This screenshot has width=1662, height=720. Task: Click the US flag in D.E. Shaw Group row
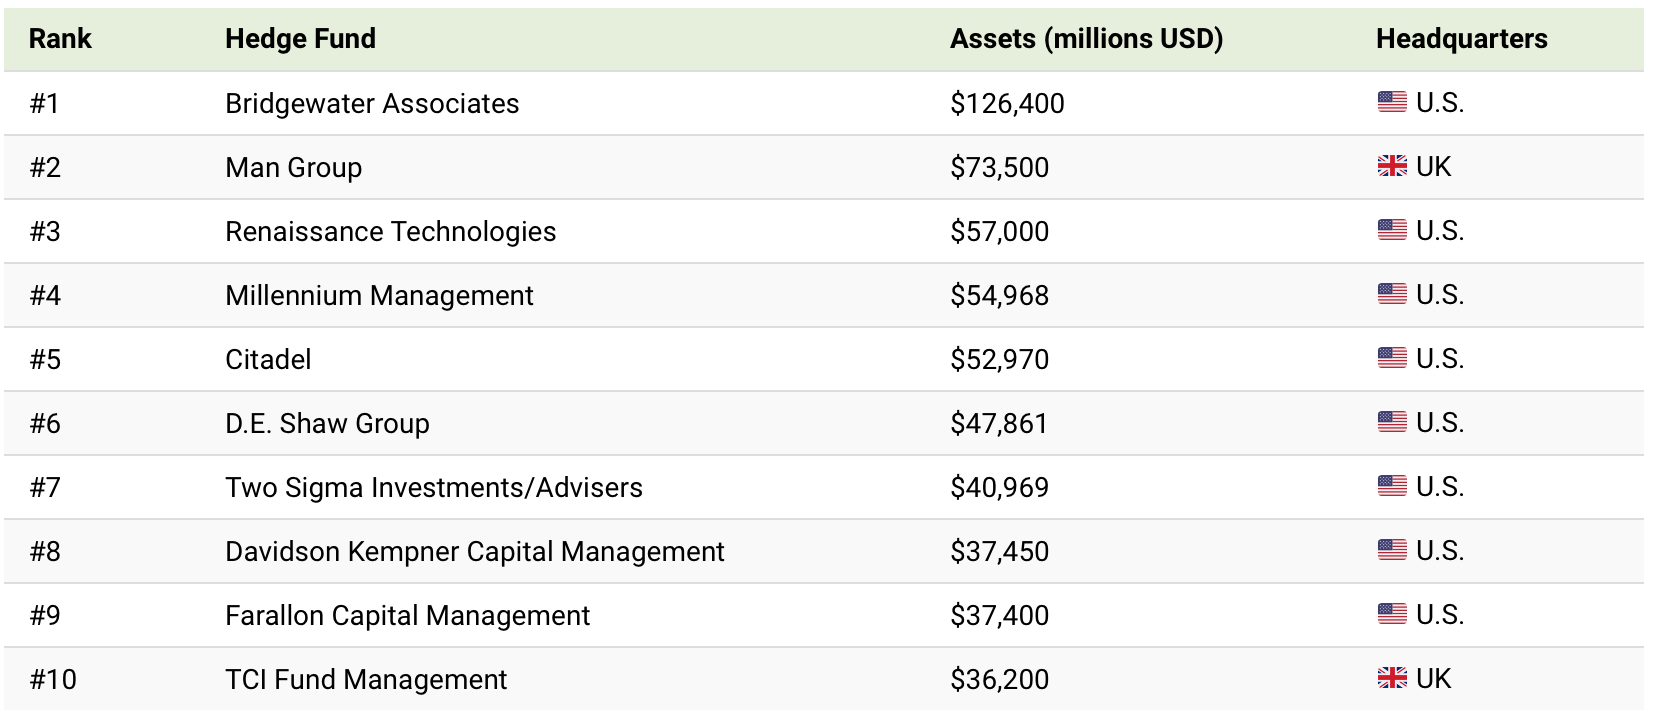(x=1391, y=422)
